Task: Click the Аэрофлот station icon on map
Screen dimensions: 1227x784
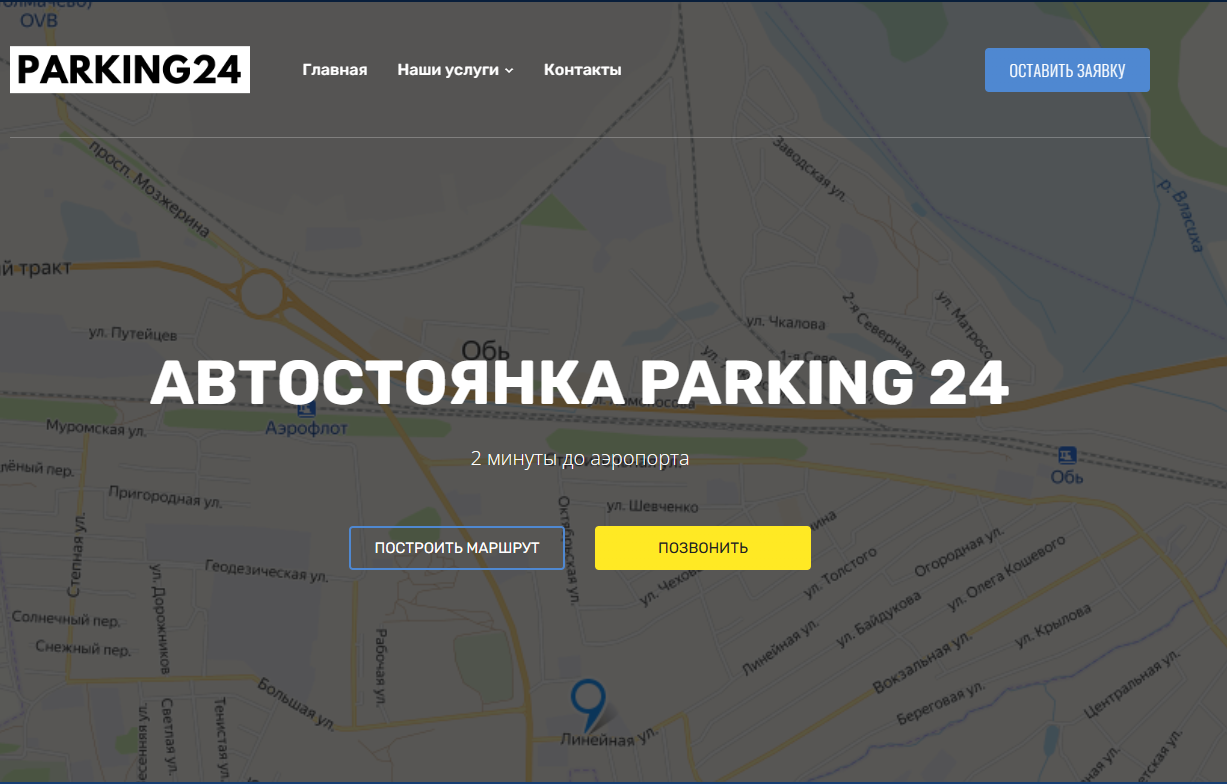Action: click(306, 408)
